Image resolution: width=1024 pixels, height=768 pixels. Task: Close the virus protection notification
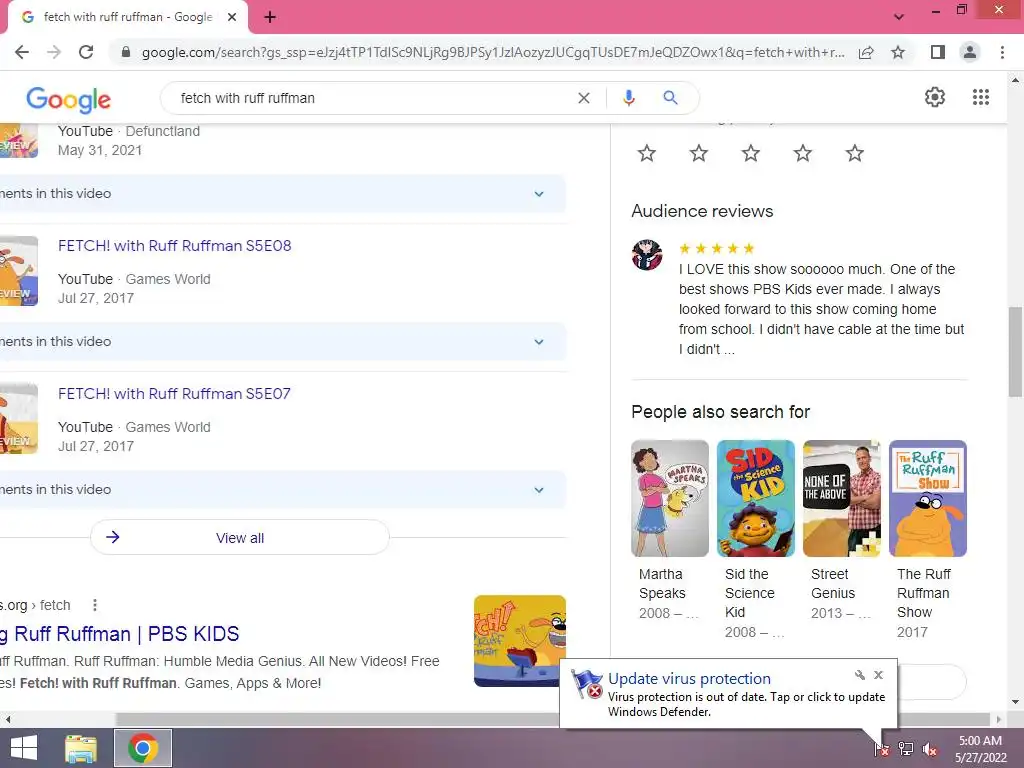tap(878, 675)
